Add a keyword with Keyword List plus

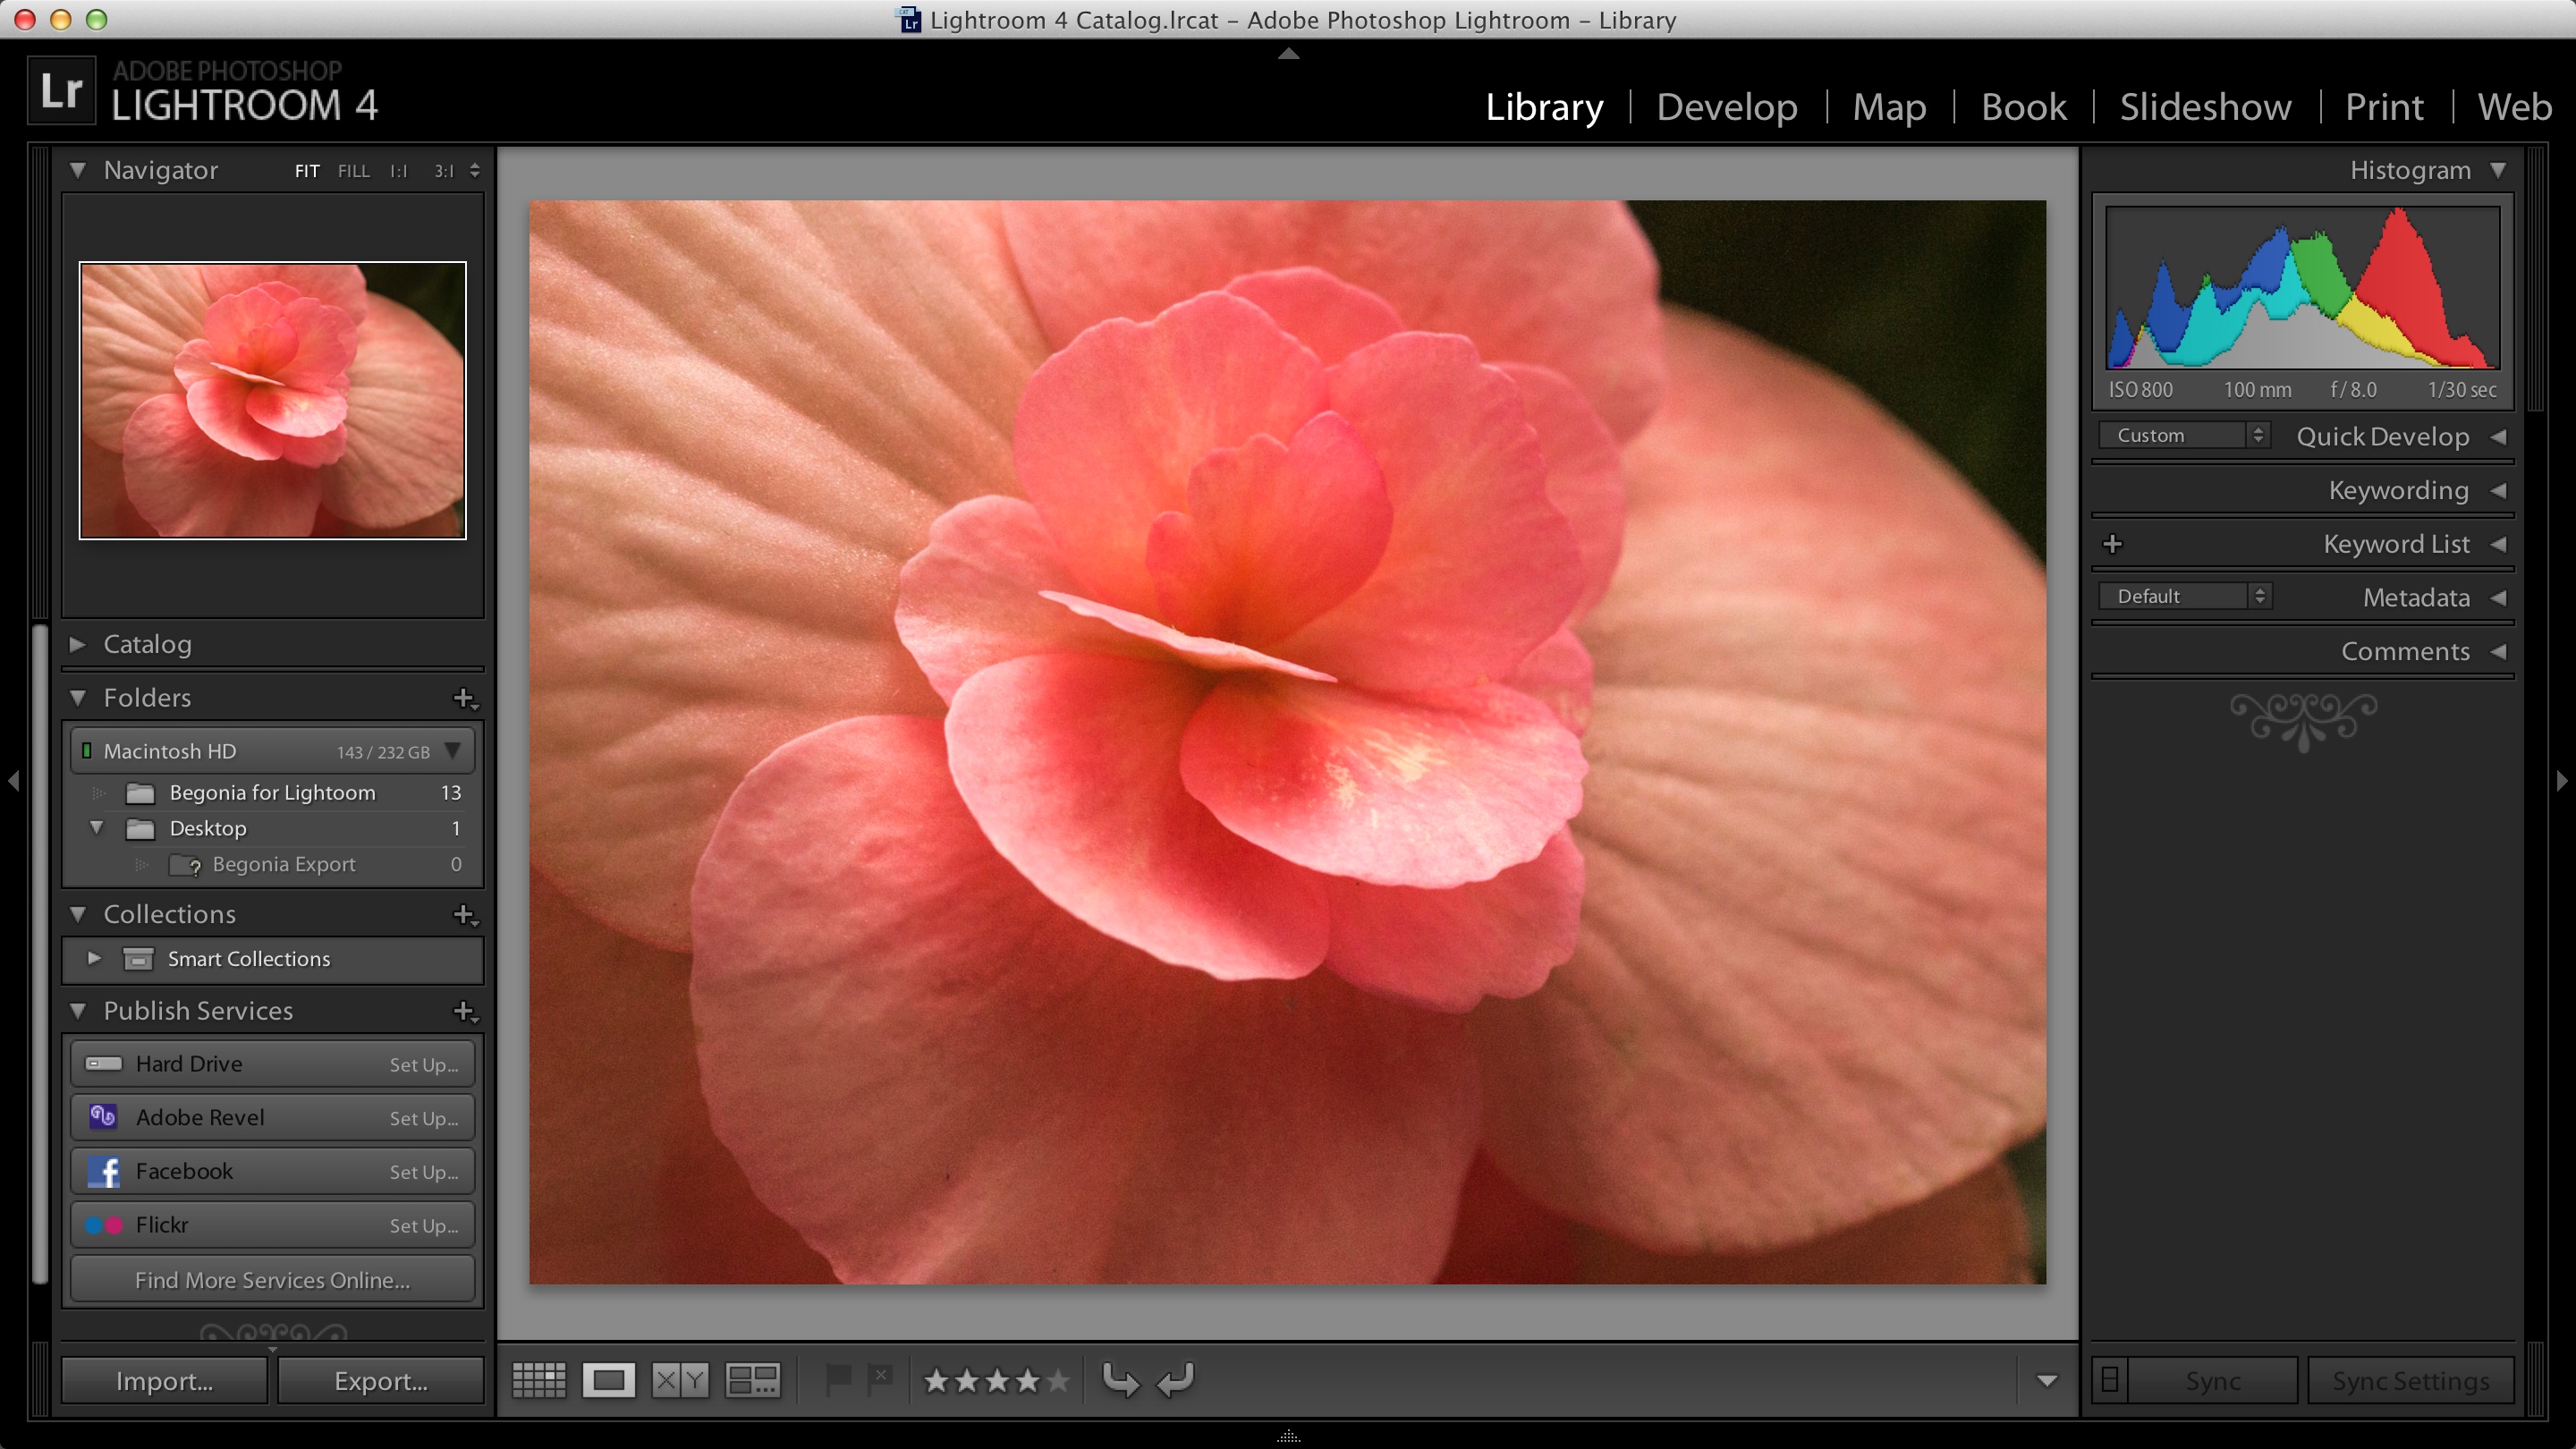[x=2113, y=544]
